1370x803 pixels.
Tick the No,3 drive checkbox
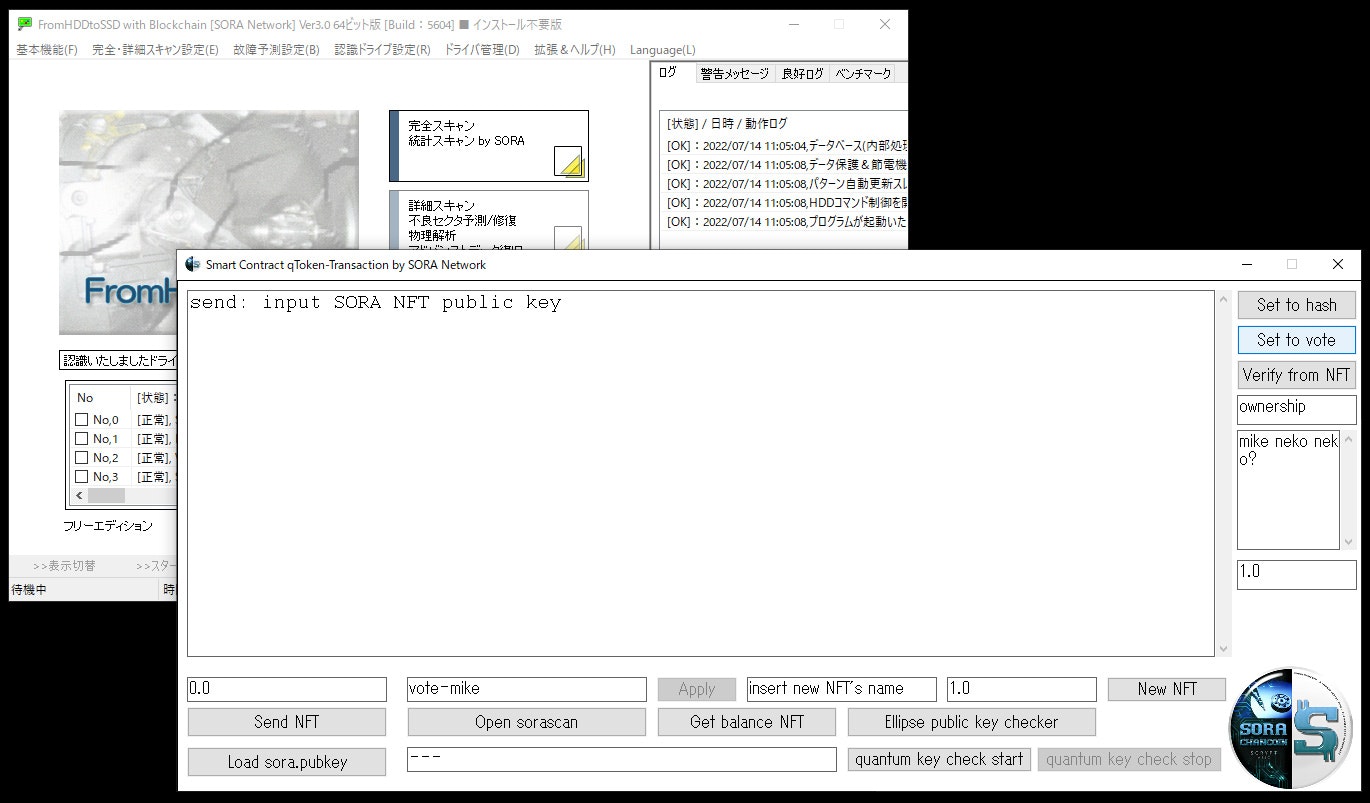pyautogui.click(x=82, y=477)
